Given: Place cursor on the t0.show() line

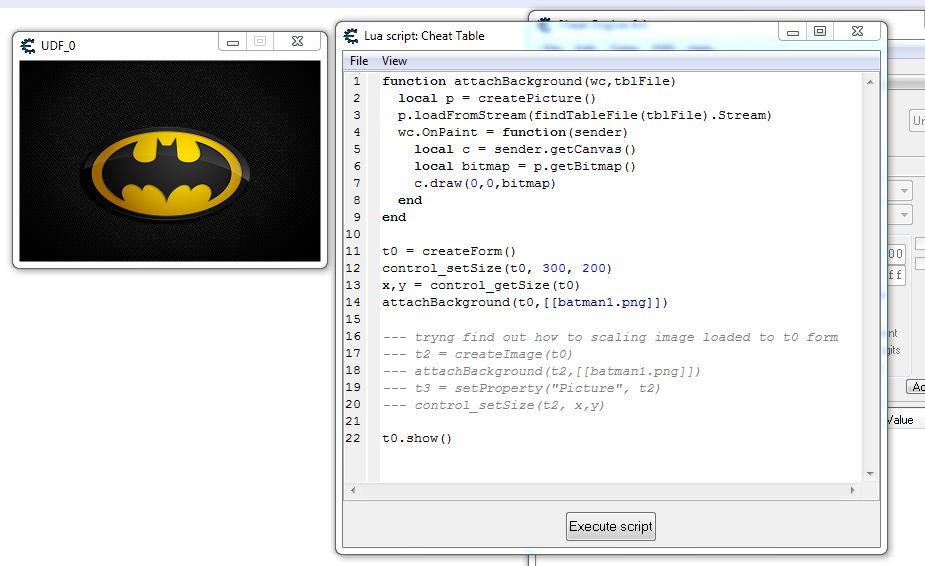Looking at the screenshot, I should pyautogui.click(x=417, y=438).
